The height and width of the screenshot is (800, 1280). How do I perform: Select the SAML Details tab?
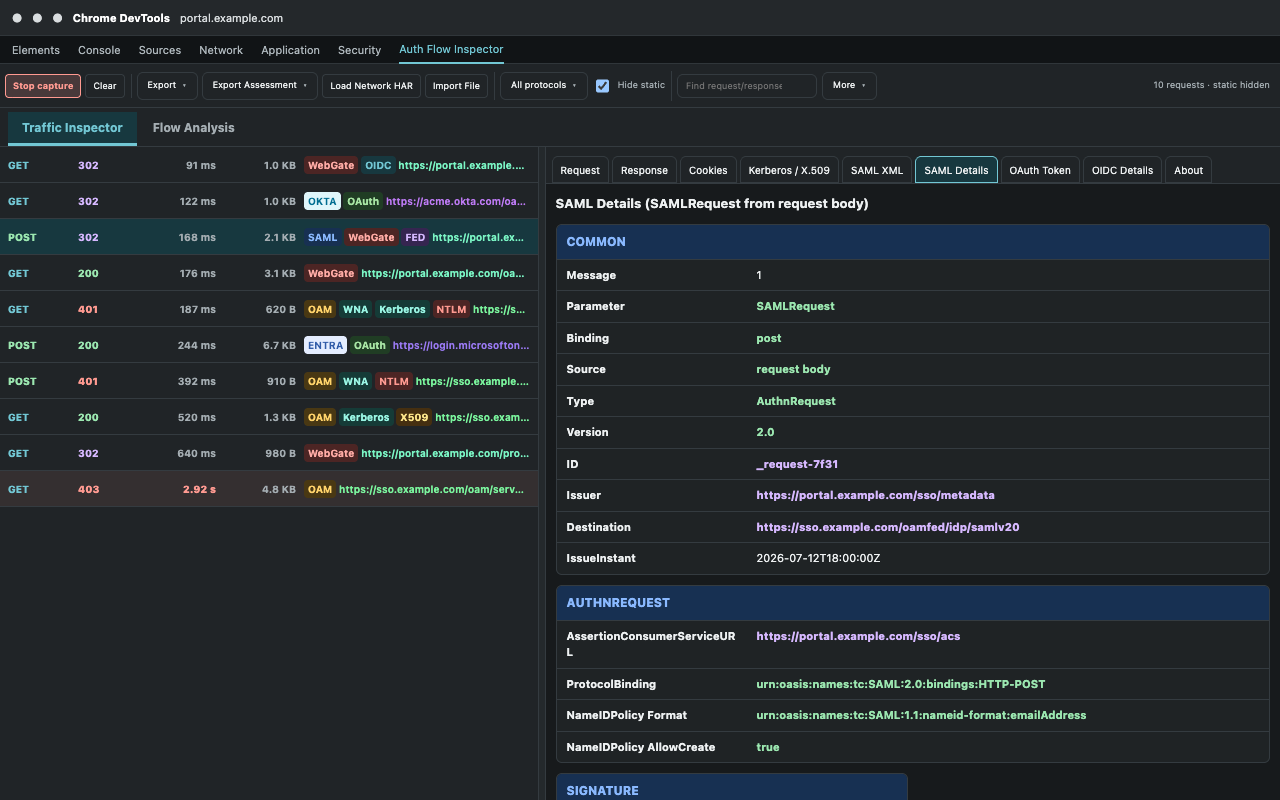(x=956, y=170)
